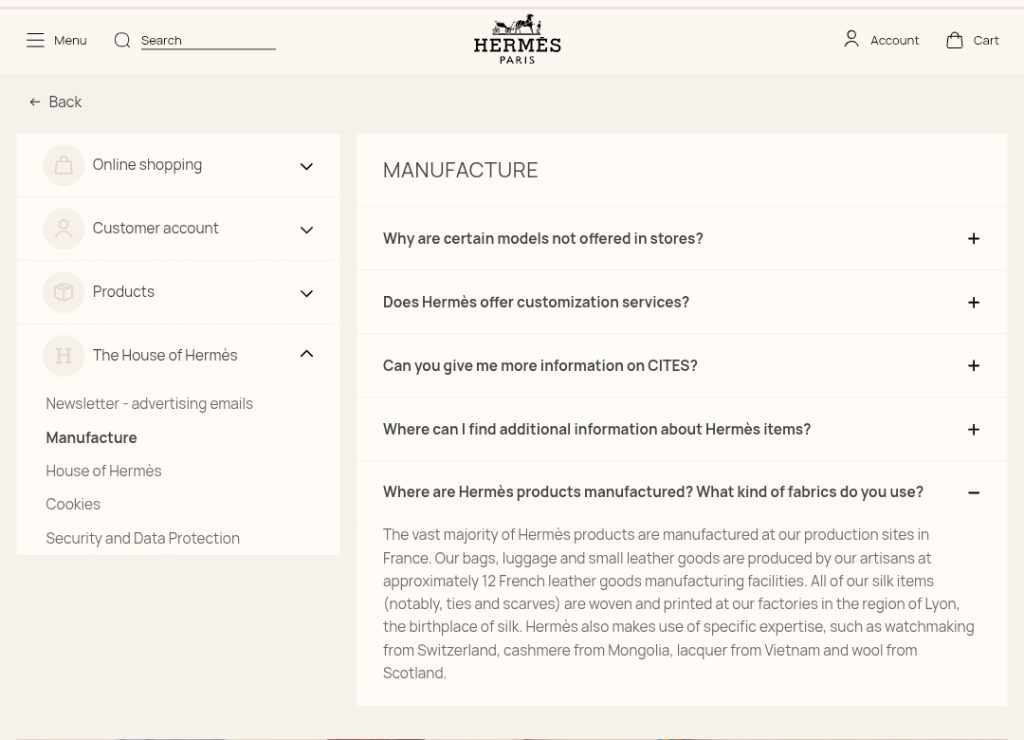Click the Products label
This screenshot has width=1024, height=740.
click(123, 291)
